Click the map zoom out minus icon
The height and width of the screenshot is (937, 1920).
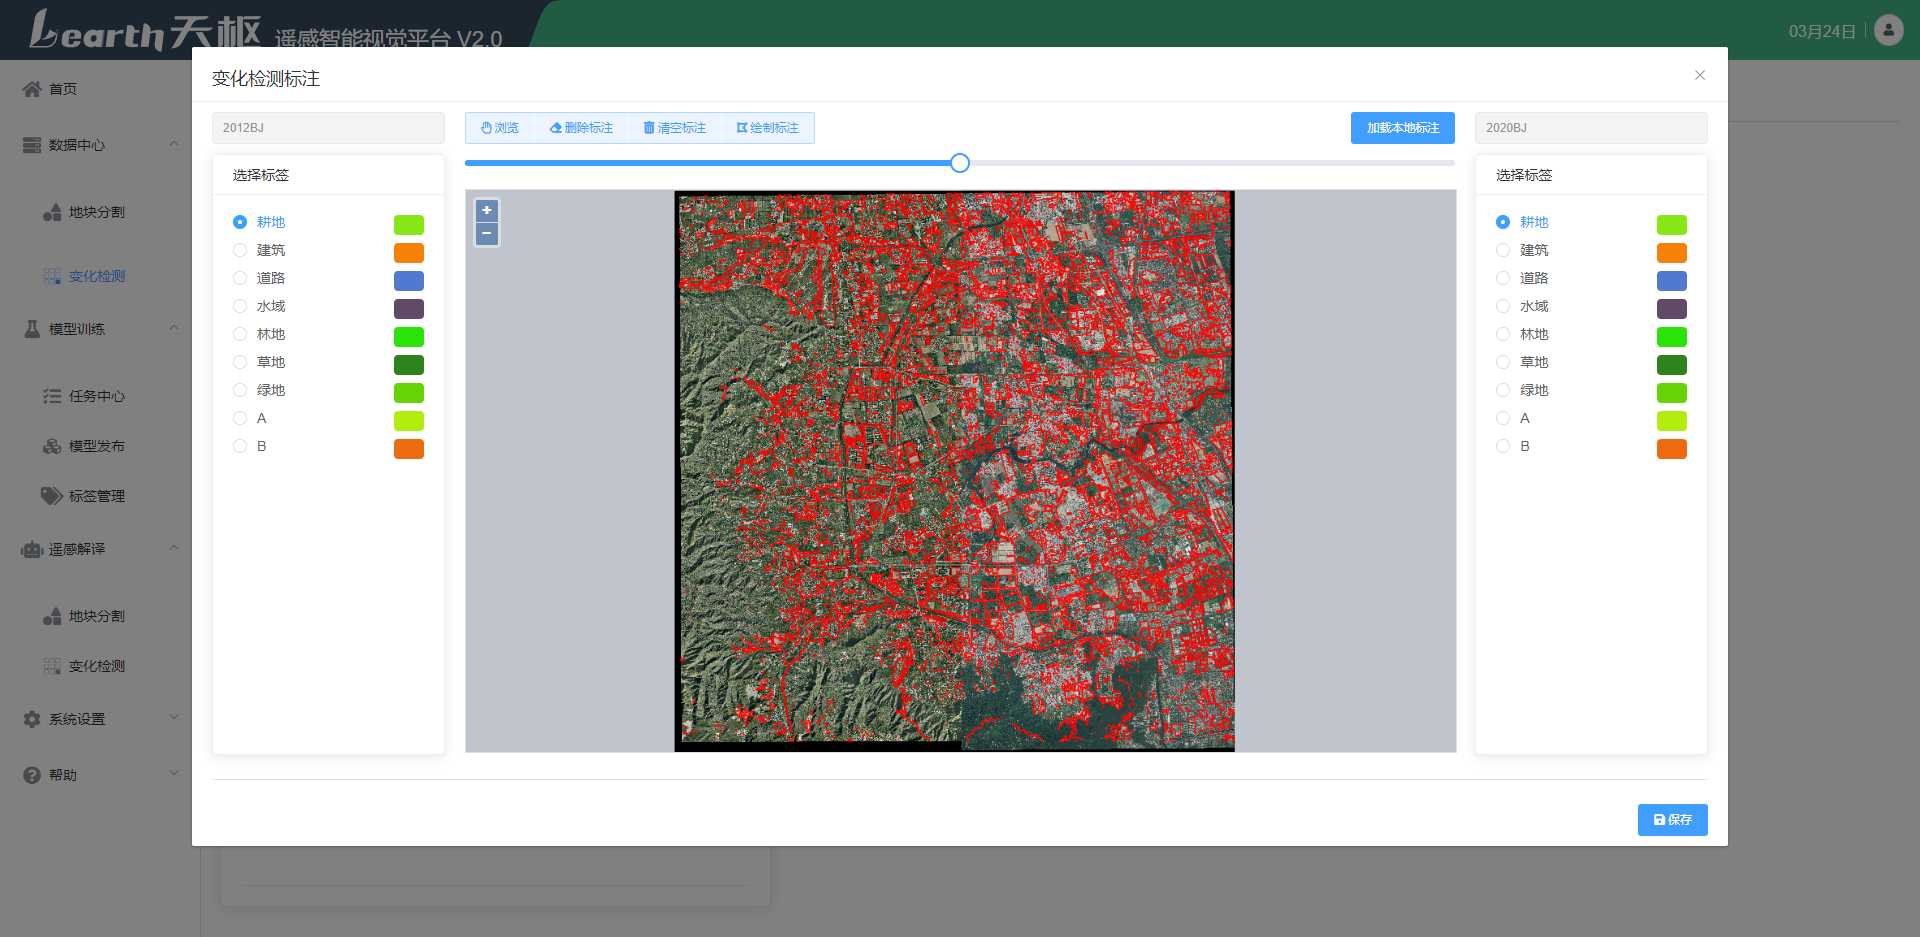click(487, 234)
